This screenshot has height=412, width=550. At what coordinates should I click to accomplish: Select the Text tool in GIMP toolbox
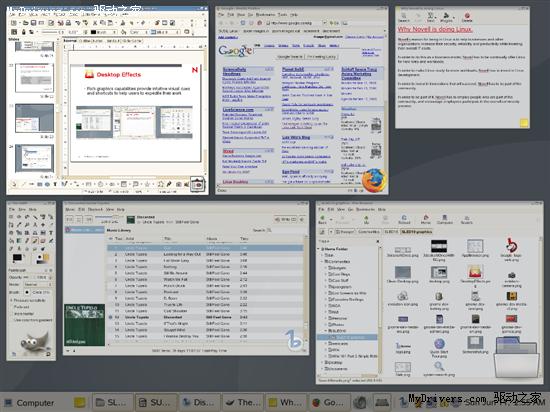pos(51,232)
